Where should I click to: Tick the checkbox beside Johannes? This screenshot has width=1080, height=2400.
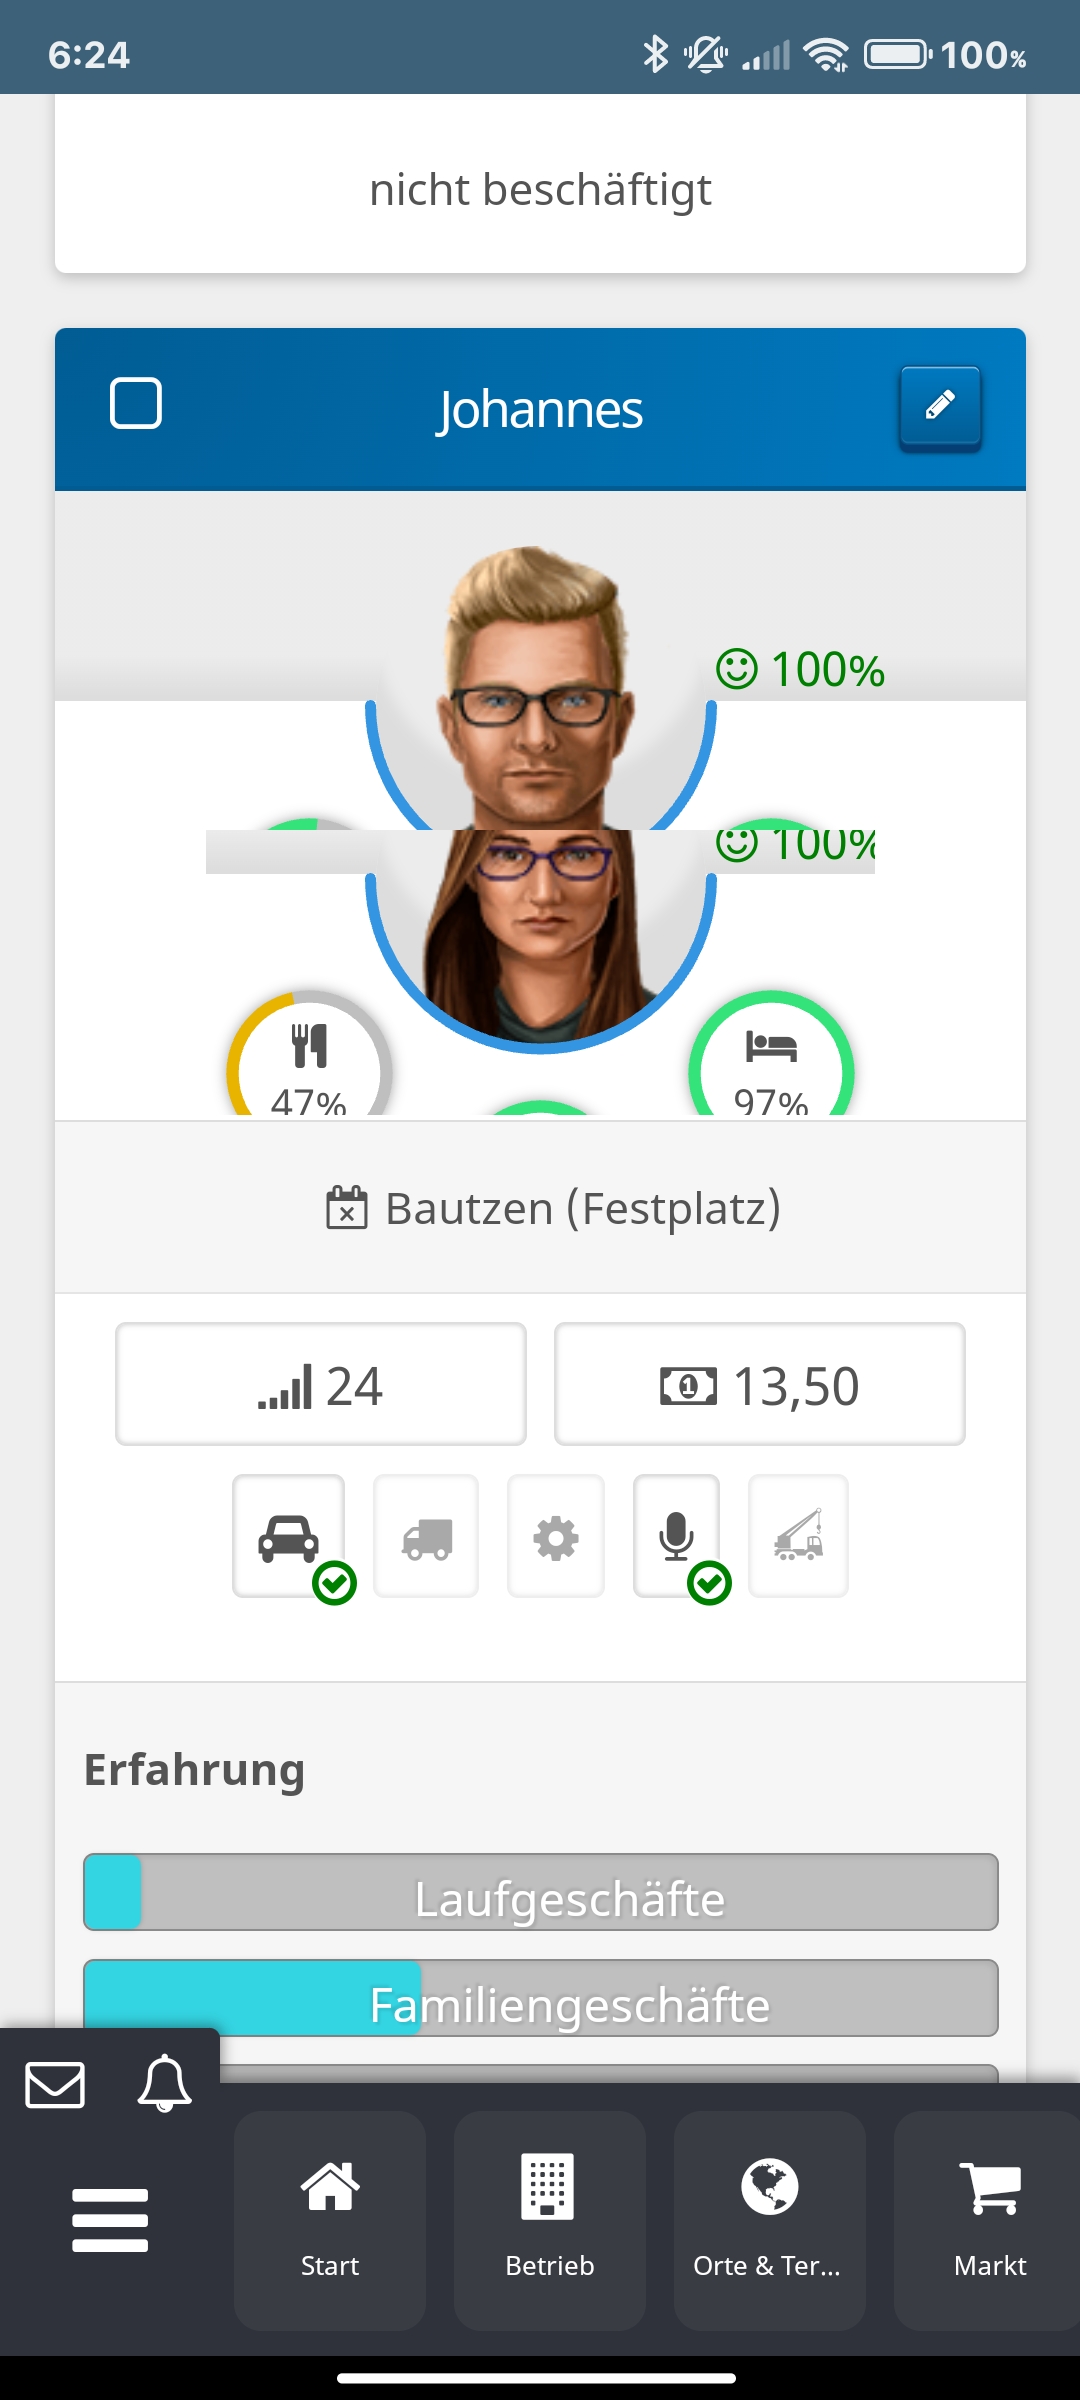point(135,403)
